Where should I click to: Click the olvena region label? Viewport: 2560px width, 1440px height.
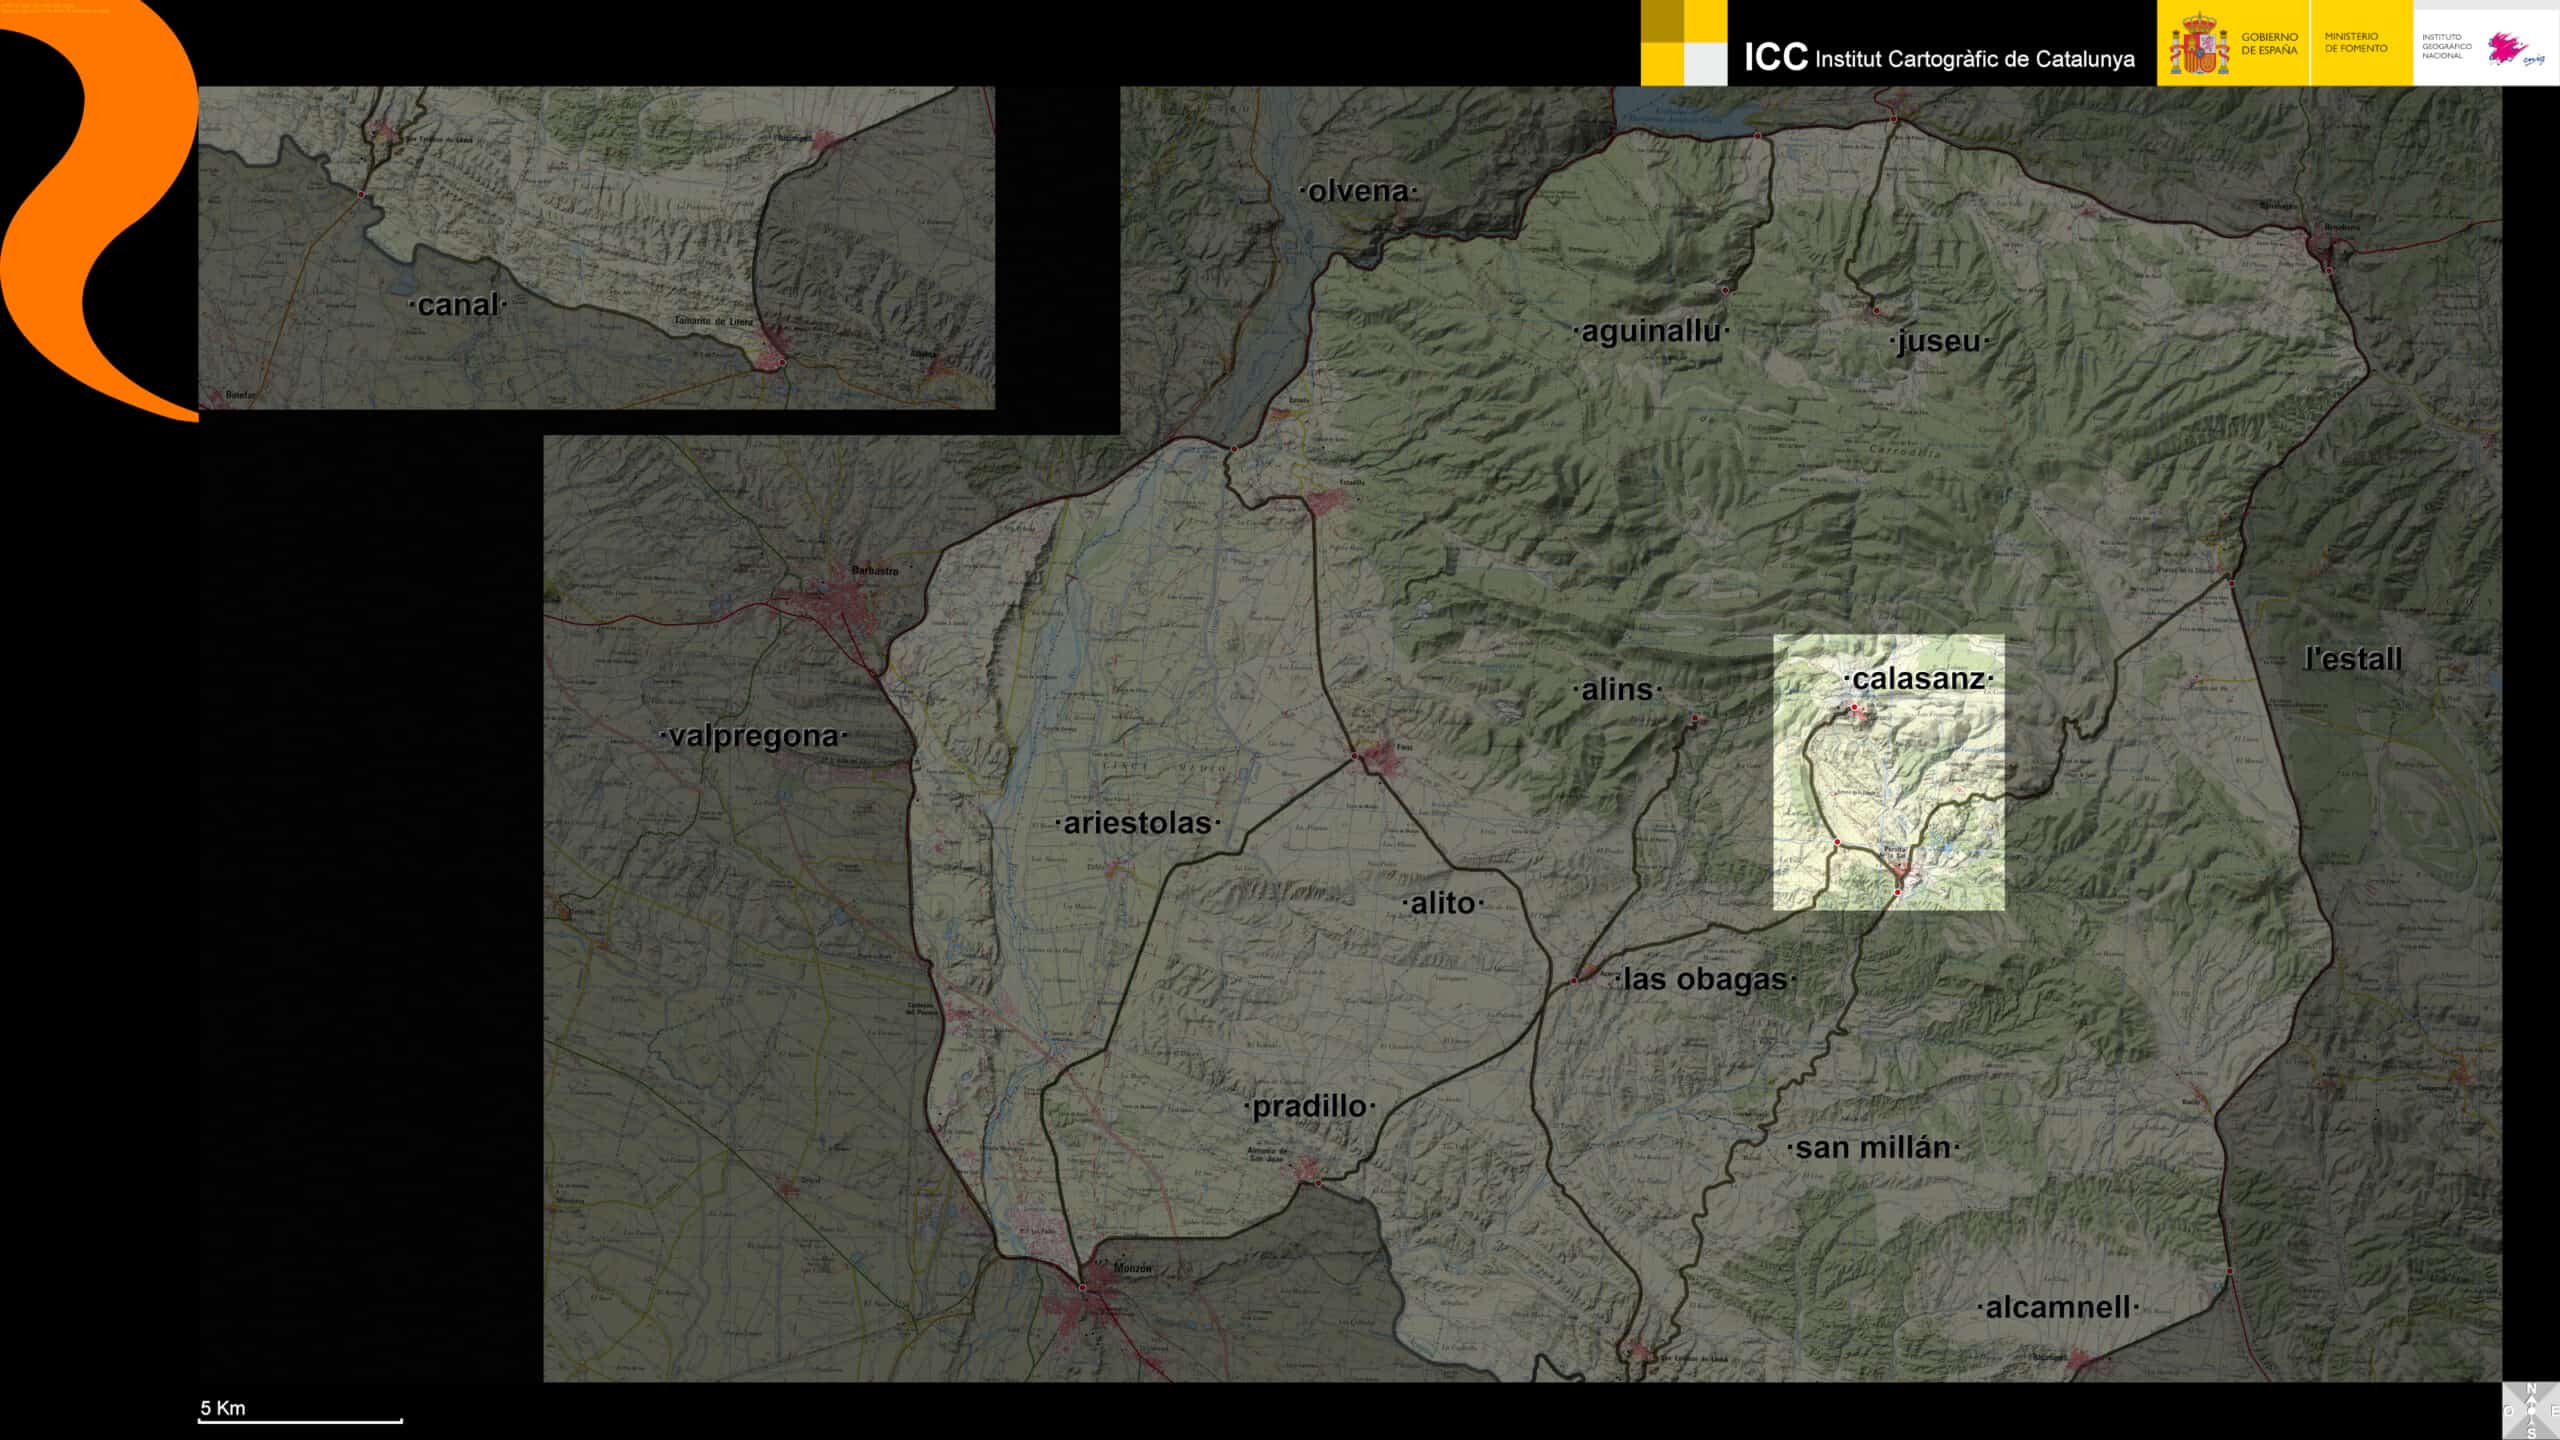pos(1358,191)
